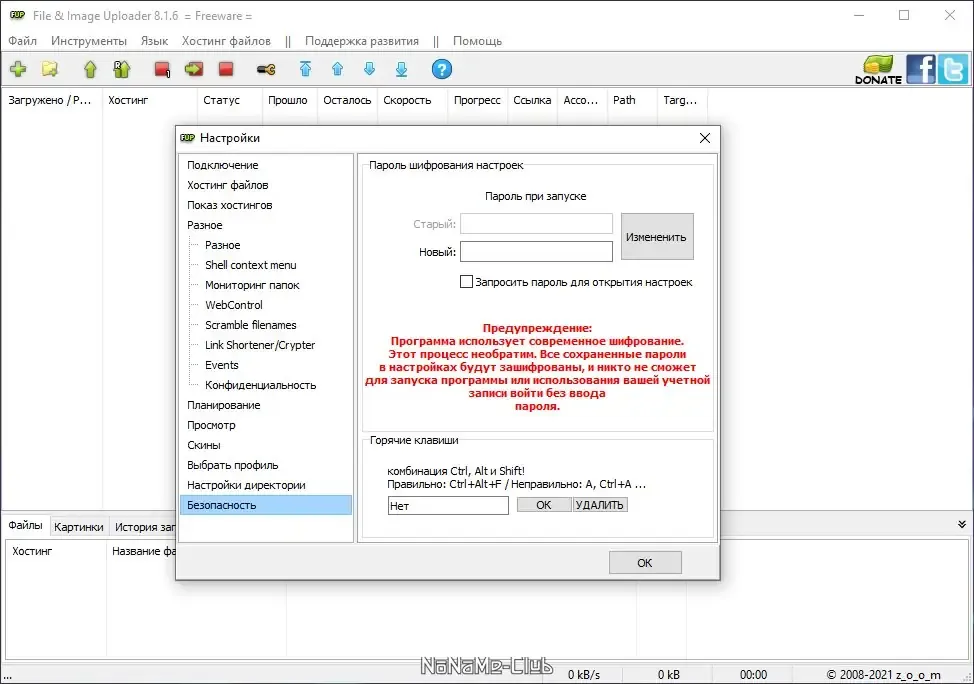This screenshot has height=684, width=974.
Task: Select Конфиденциальность settings item
Action: [261, 385]
